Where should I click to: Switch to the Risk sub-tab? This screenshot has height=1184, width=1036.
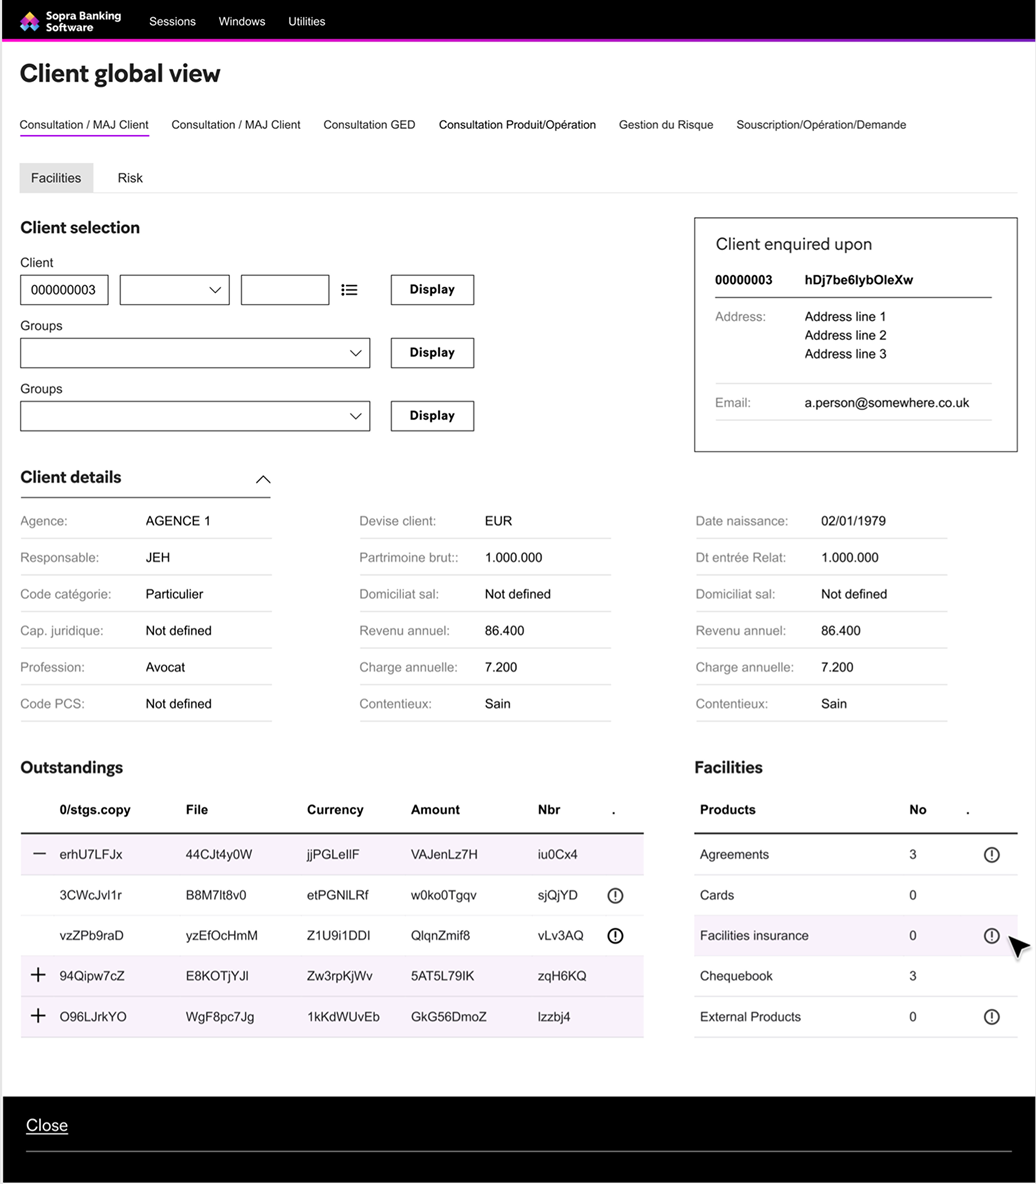[x=130, y=178]
